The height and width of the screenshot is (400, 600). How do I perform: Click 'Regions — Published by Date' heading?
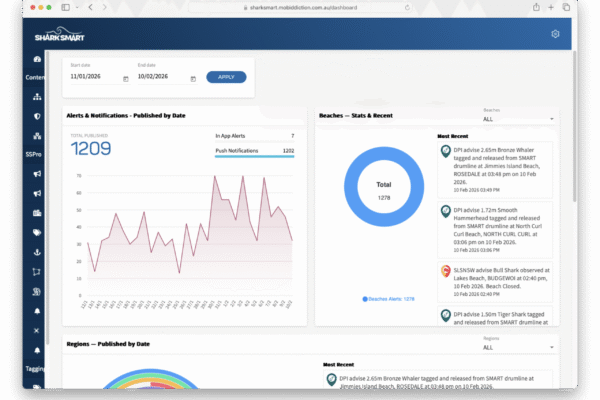pyautogui.click(x=108, y=344)
